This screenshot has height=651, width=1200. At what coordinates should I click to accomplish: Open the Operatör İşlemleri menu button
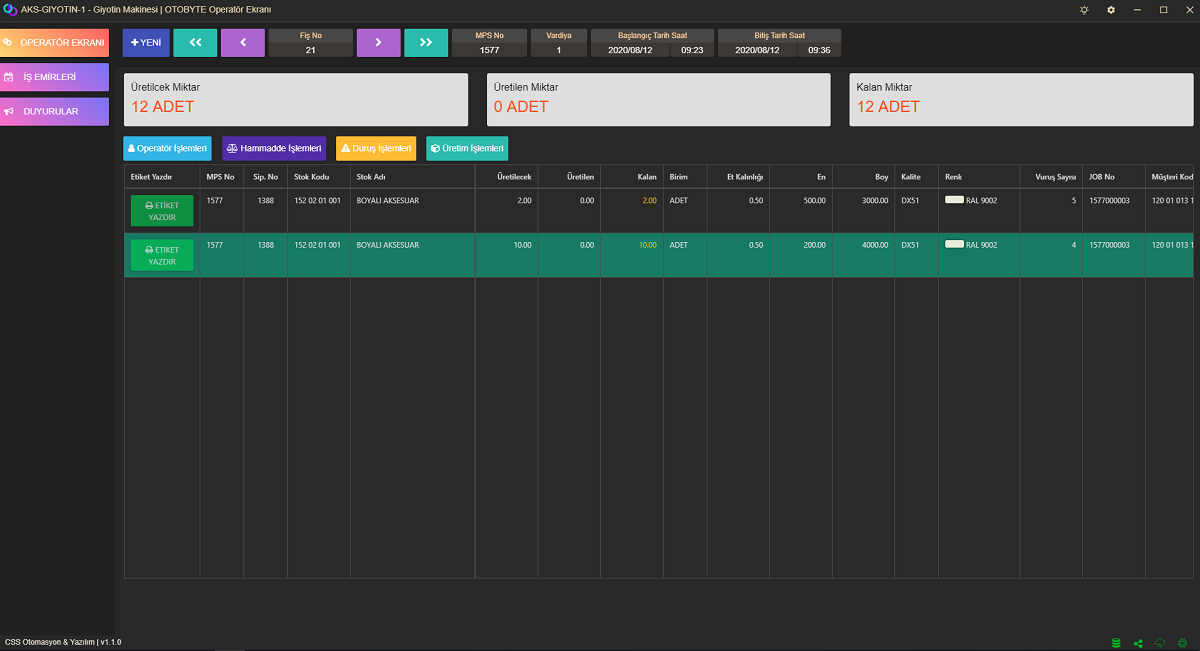tap(168, 149)
